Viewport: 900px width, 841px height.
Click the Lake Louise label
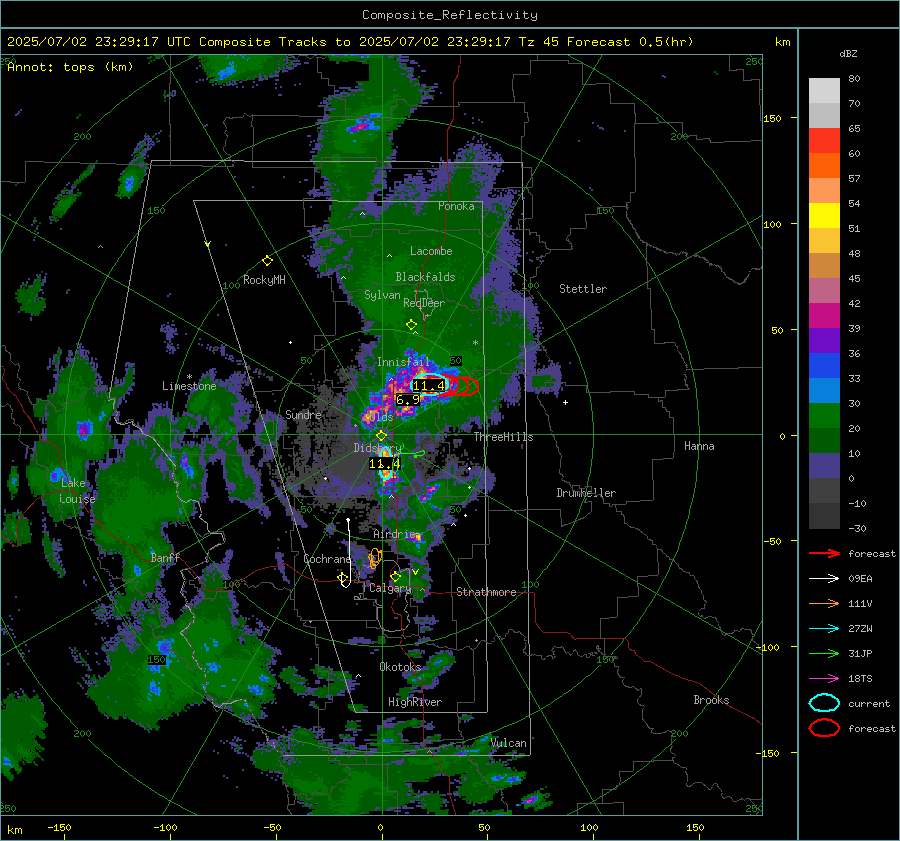[x=77, y=491]
